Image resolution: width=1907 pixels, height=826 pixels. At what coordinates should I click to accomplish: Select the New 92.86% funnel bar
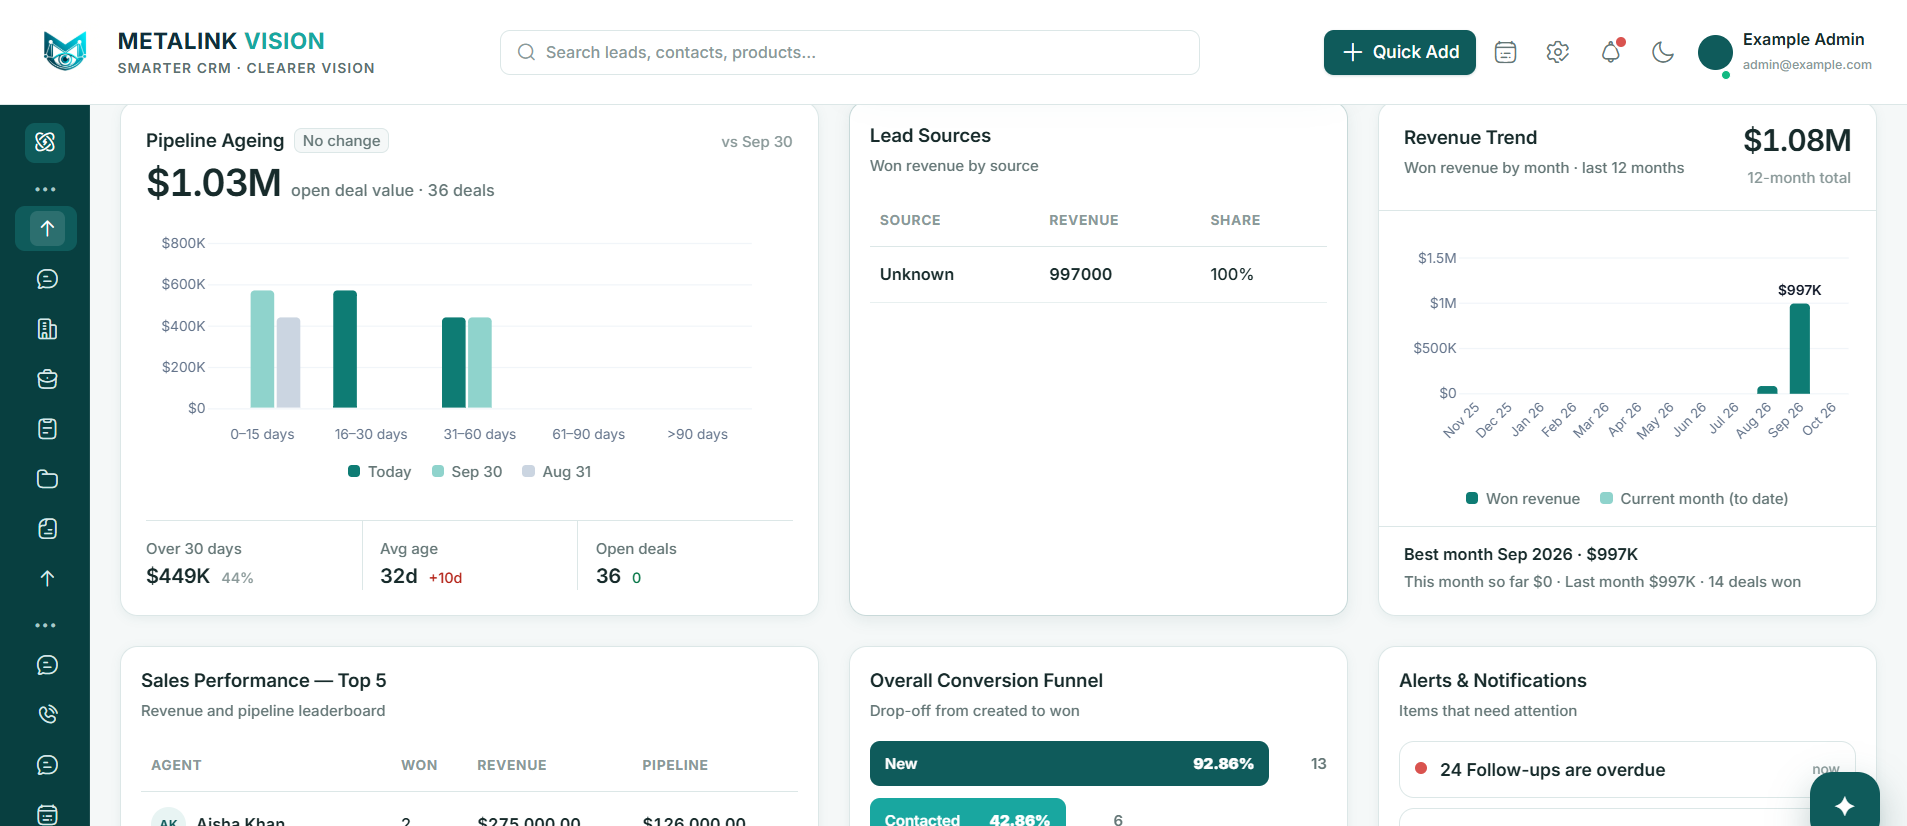[1069, 763]
